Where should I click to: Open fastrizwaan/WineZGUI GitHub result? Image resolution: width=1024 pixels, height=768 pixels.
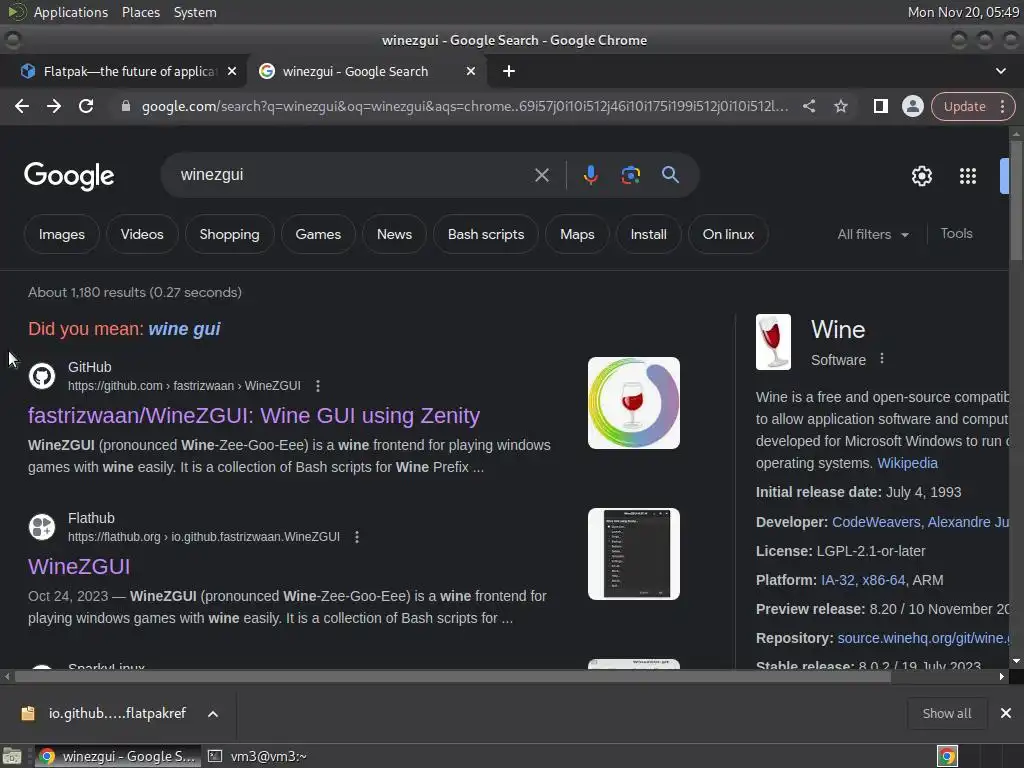point(254,416)
